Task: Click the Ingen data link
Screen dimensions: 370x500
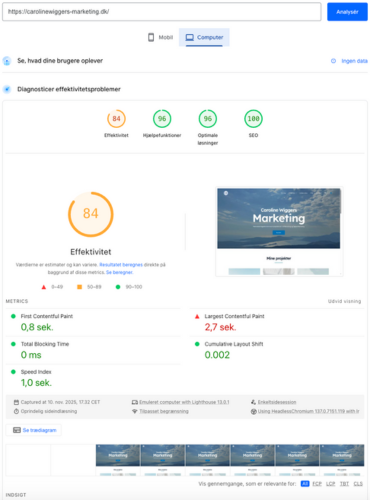Action: 354,61
